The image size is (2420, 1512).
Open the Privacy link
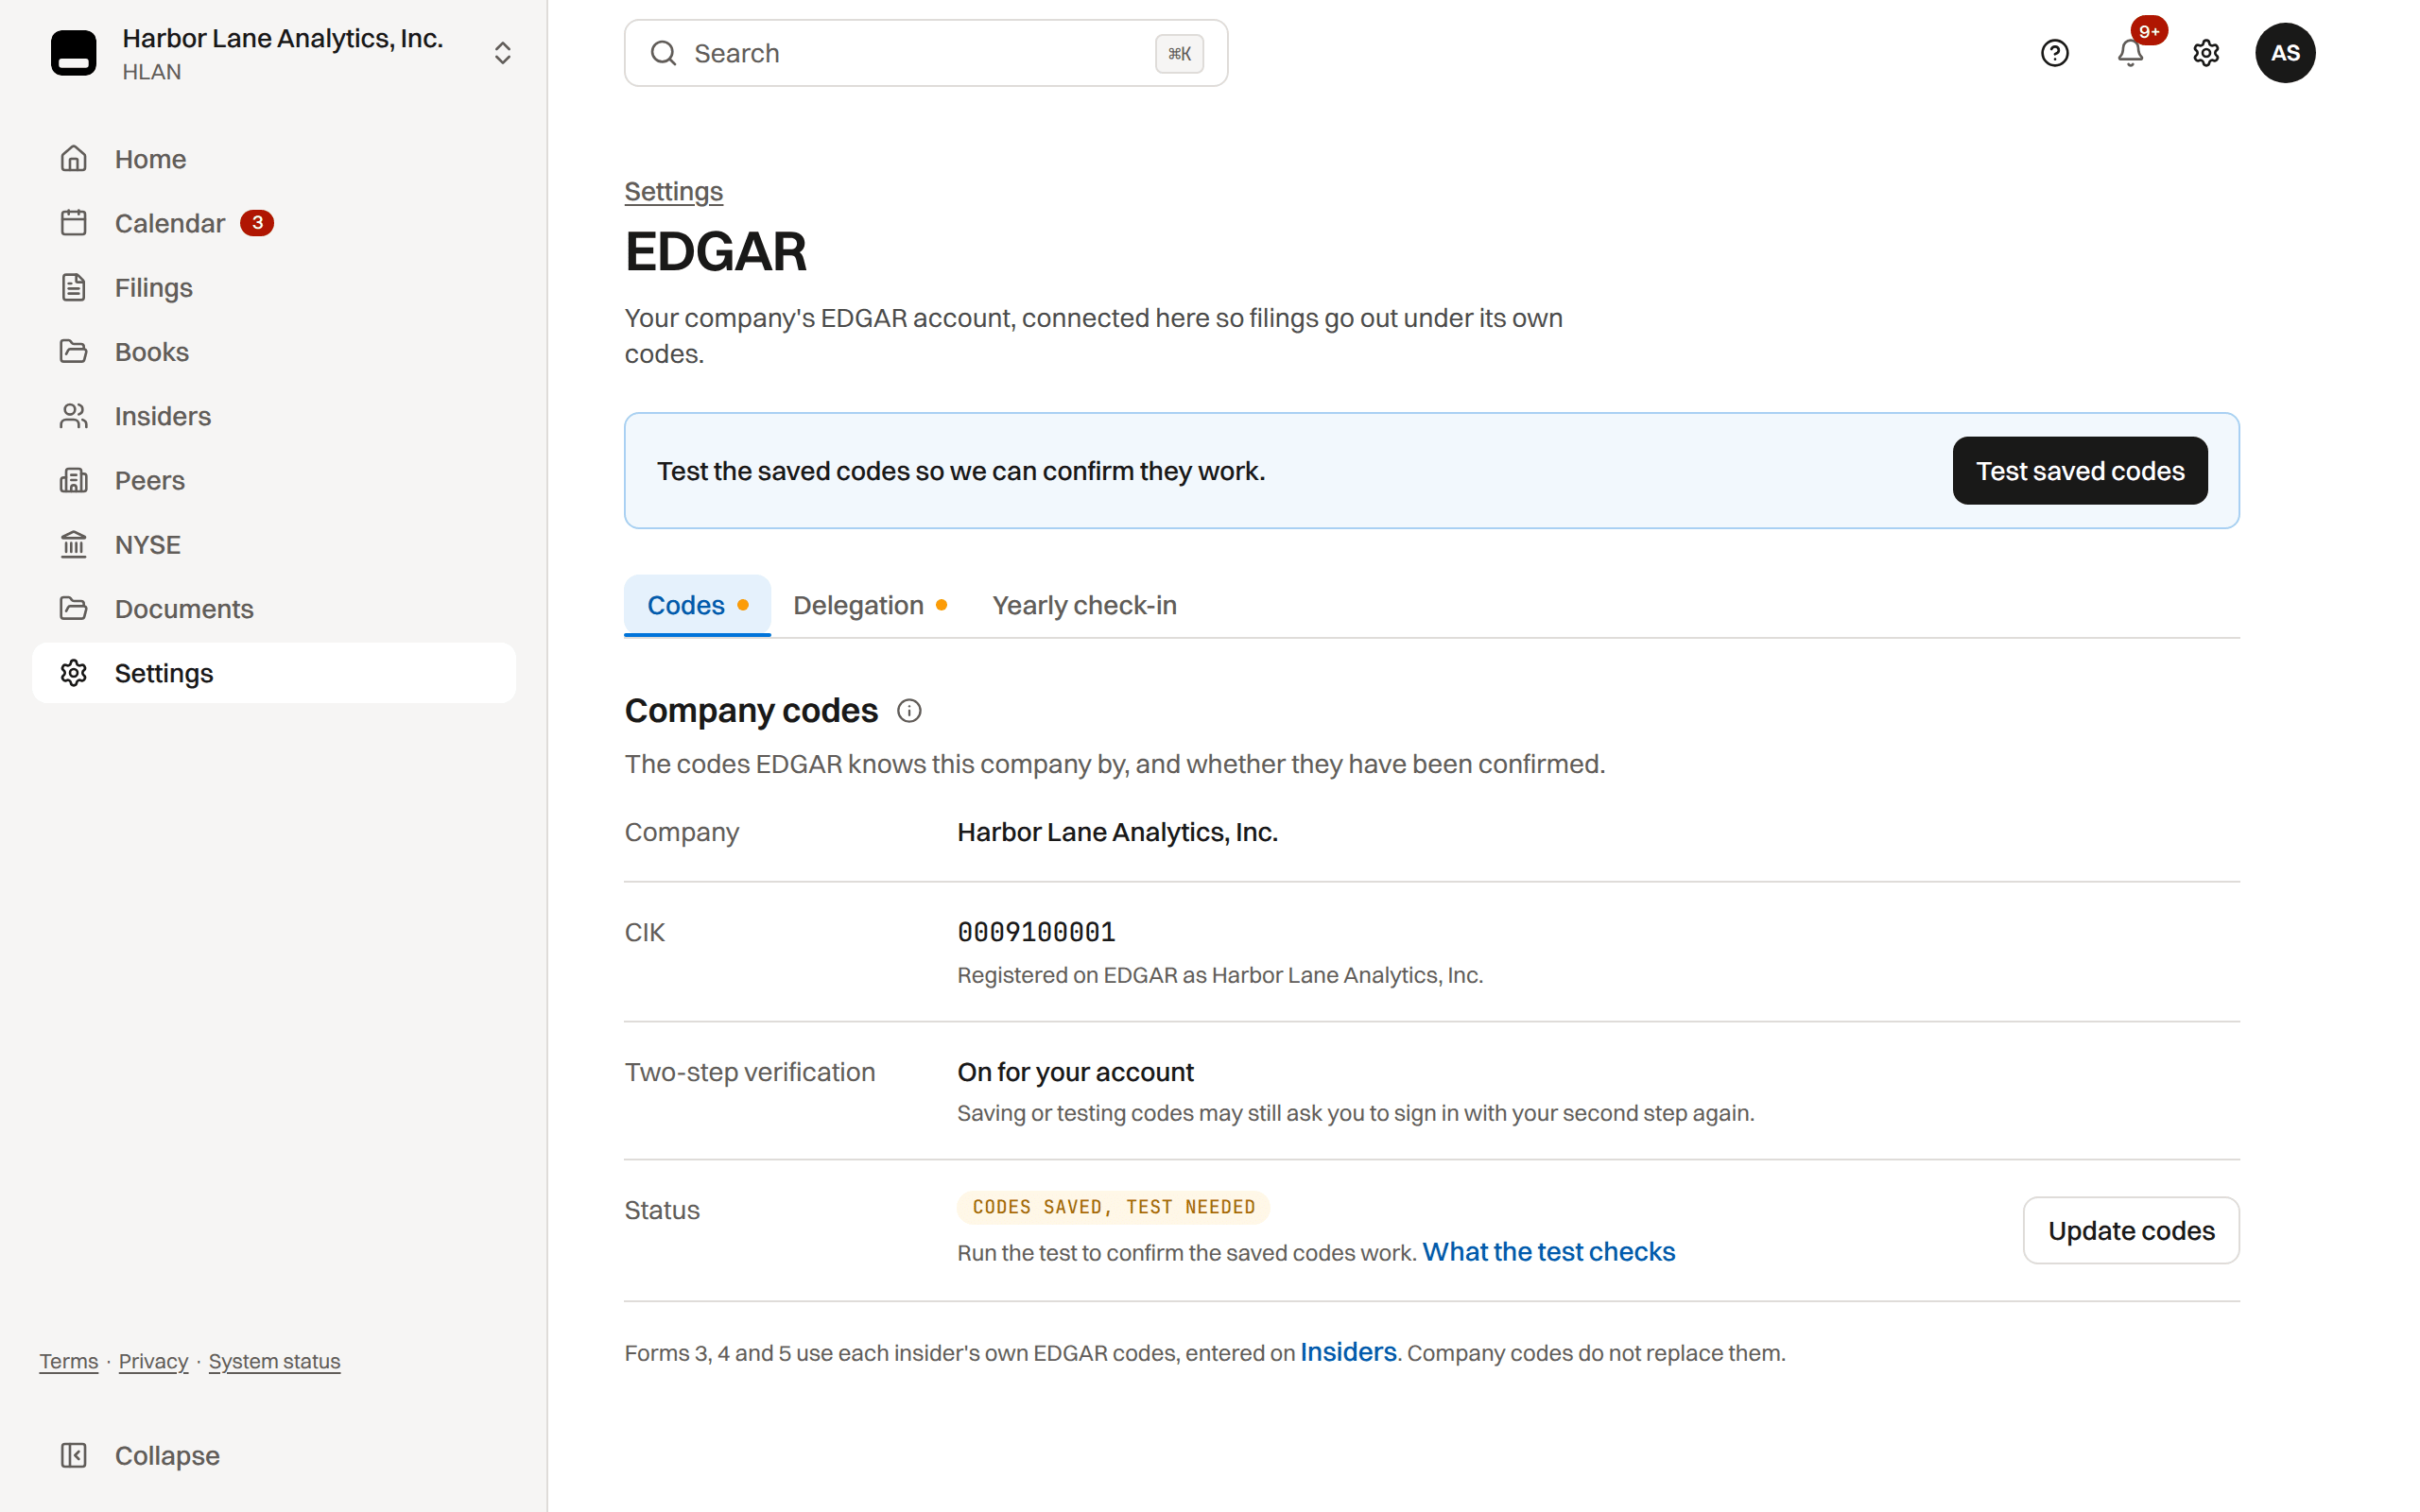(153, 1361)
